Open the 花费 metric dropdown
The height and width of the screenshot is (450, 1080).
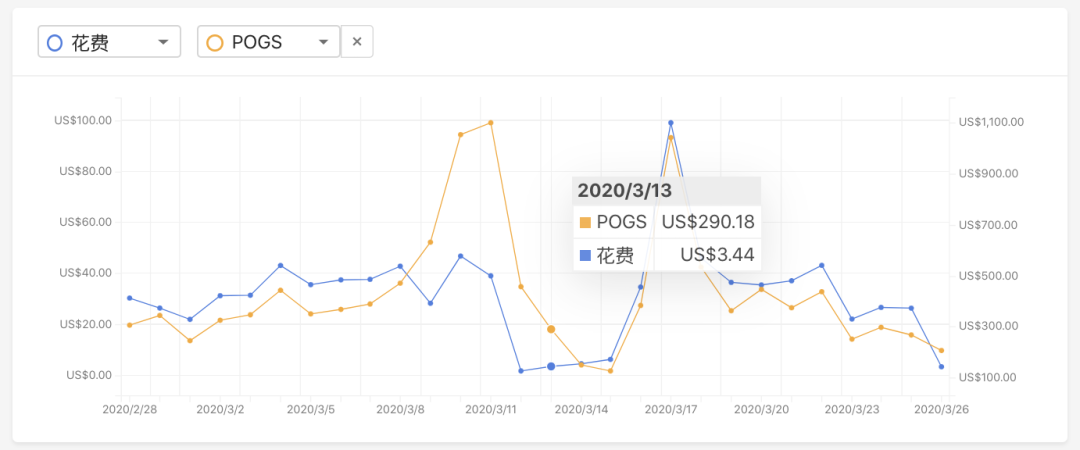point(109,42)
